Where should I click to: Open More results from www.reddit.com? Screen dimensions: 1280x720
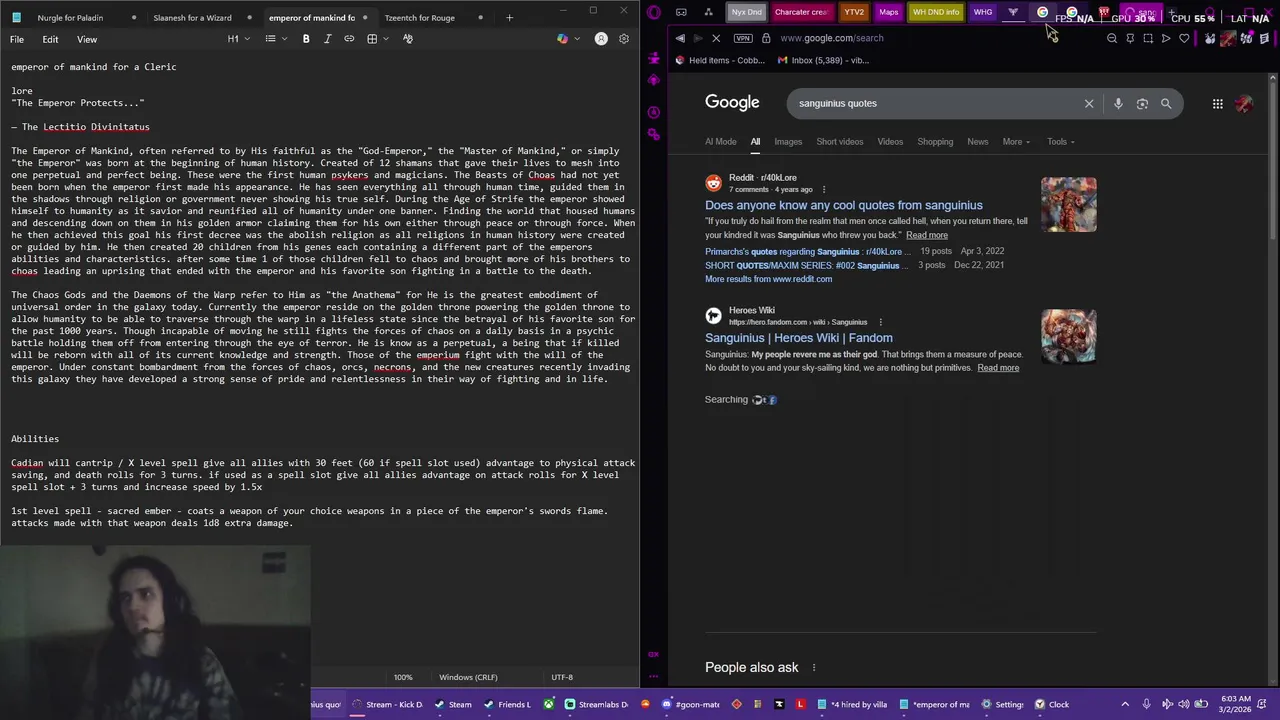[768, 279]
